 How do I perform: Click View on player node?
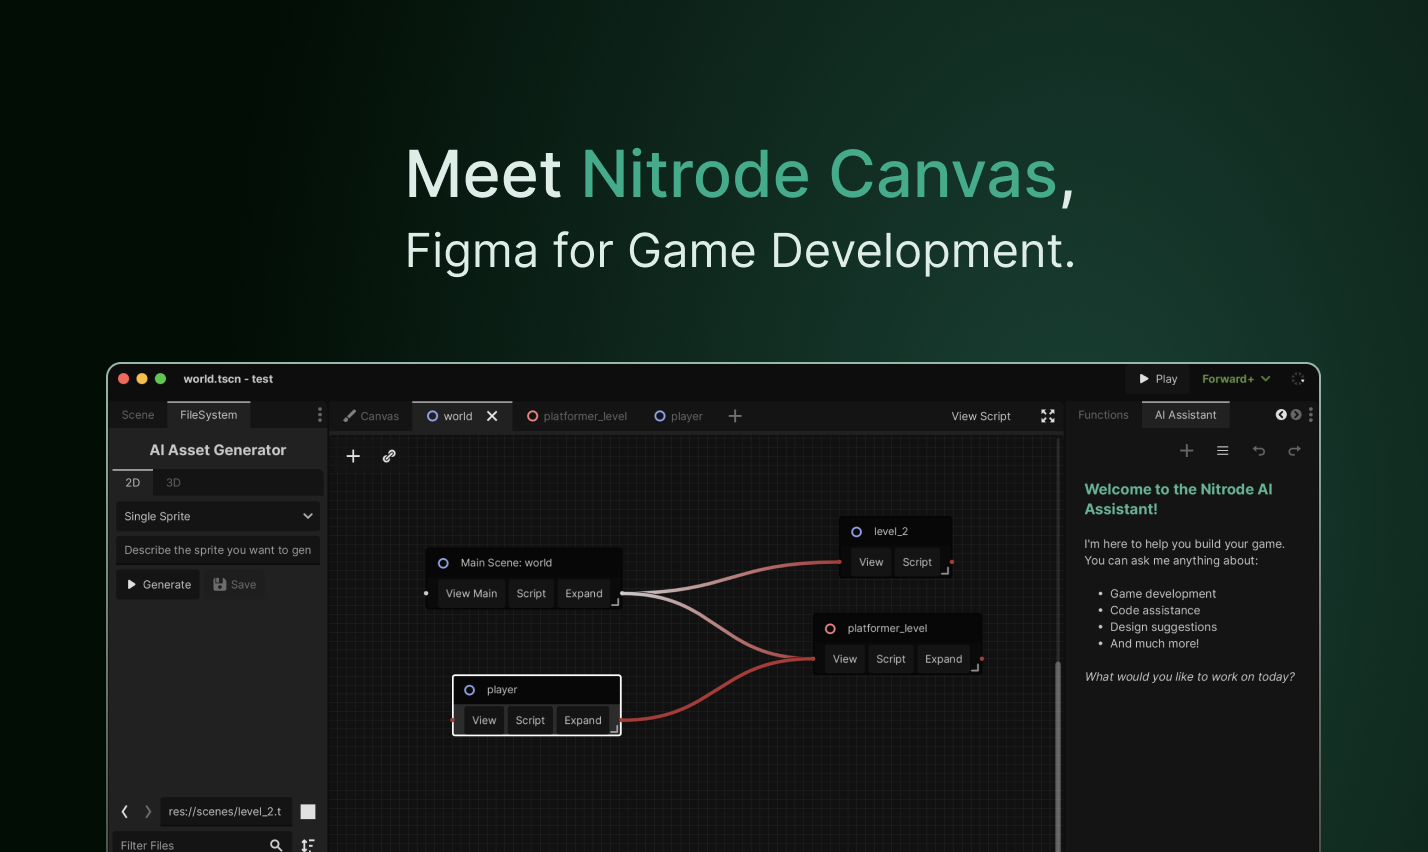[x=484, y=720]
